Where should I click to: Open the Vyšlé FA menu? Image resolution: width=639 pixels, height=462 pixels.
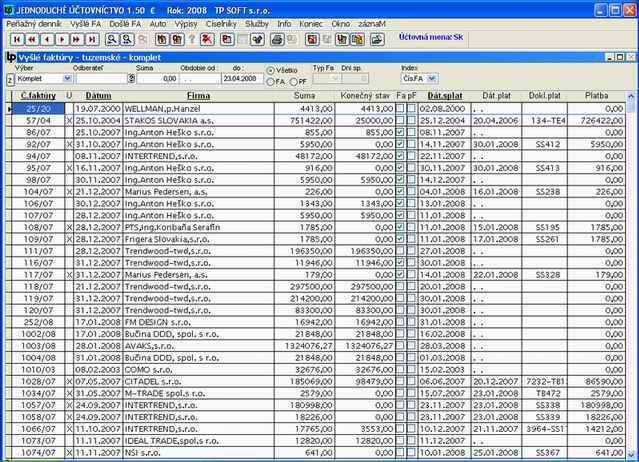point(86,24)
